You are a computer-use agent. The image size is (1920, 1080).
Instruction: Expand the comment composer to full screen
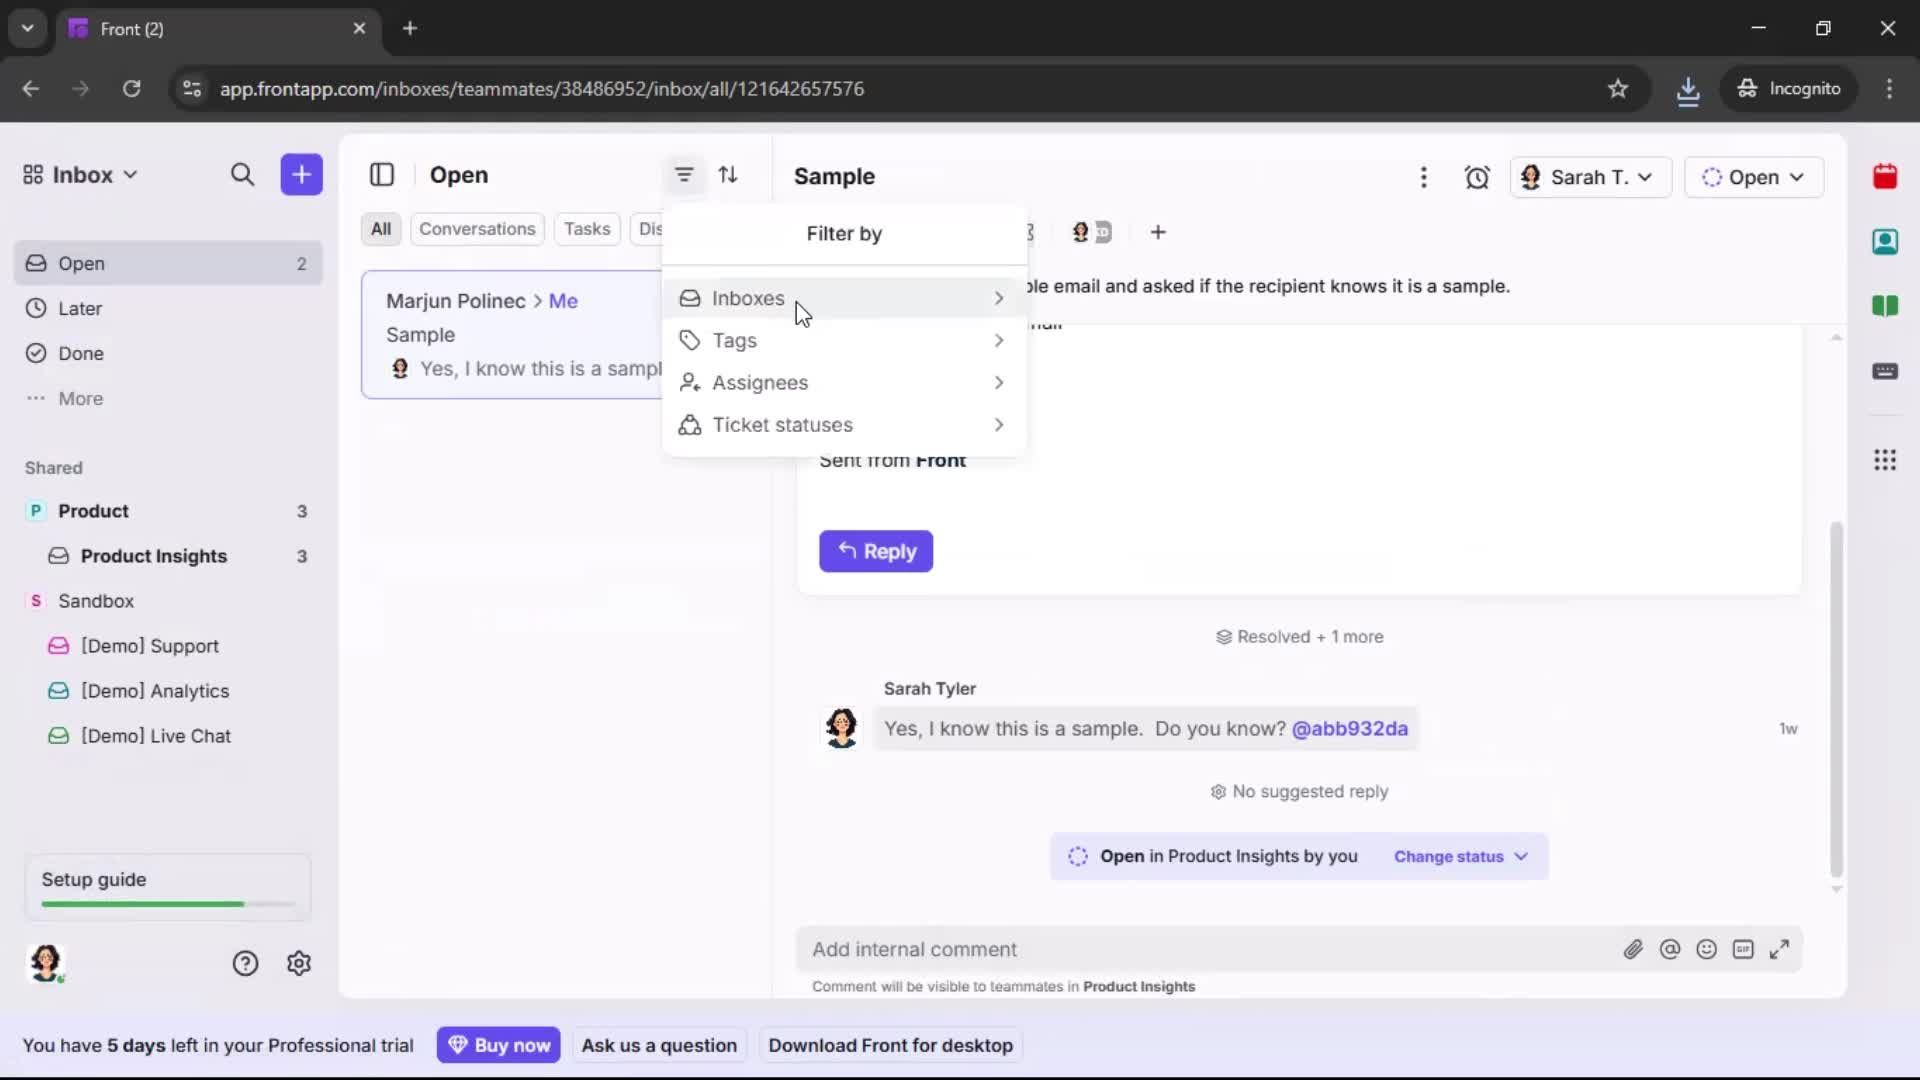1780,949
